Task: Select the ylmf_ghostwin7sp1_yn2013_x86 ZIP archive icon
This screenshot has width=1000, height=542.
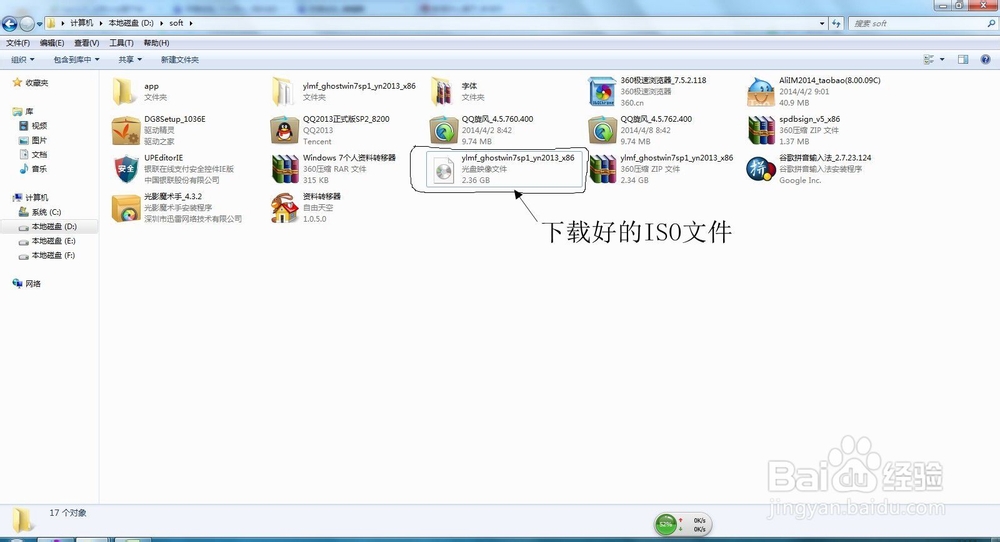Action: (602, 169)
